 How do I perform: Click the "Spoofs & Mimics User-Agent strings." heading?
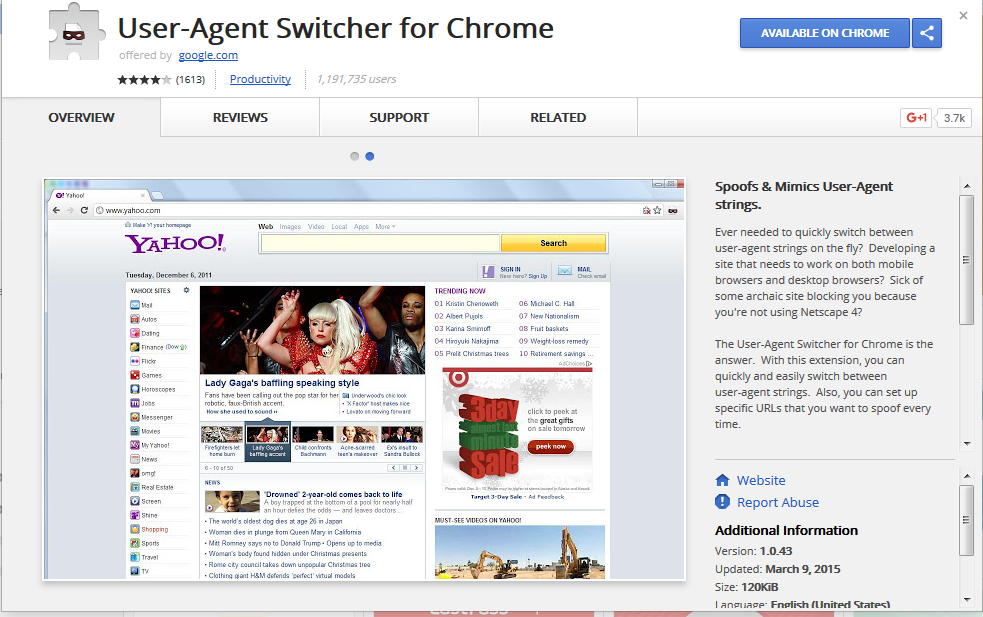click(x=804, y=195)
